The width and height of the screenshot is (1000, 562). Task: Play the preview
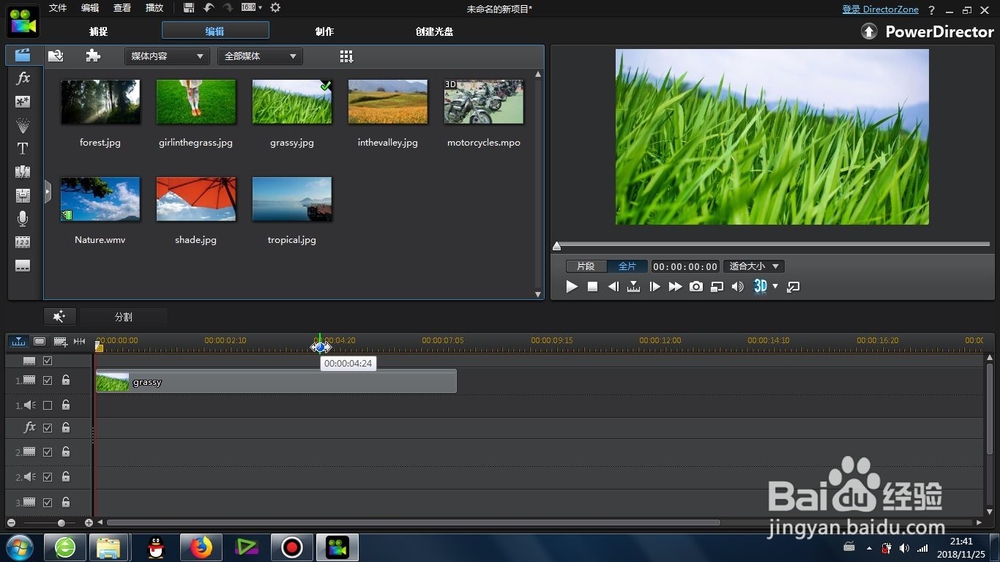pos(571,286)
